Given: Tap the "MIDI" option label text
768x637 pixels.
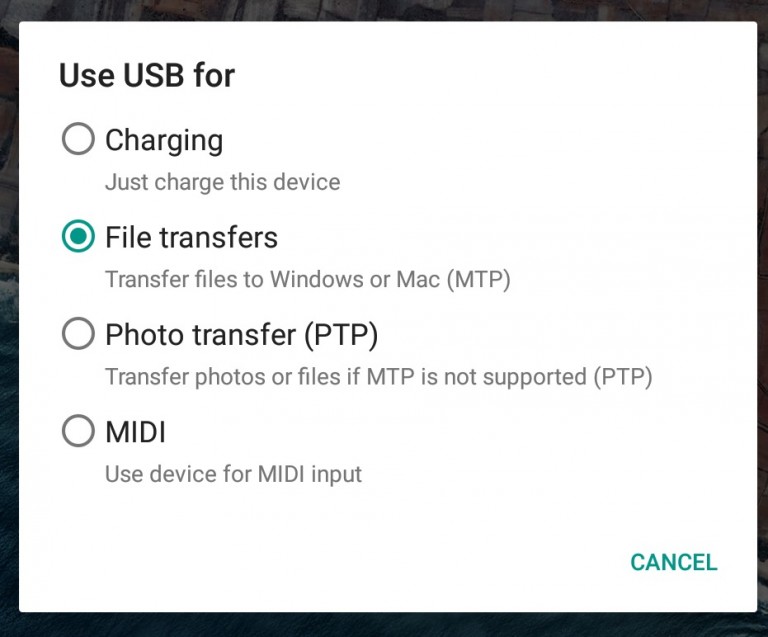Looking at the screenshot, I should (x=135, y=431).
